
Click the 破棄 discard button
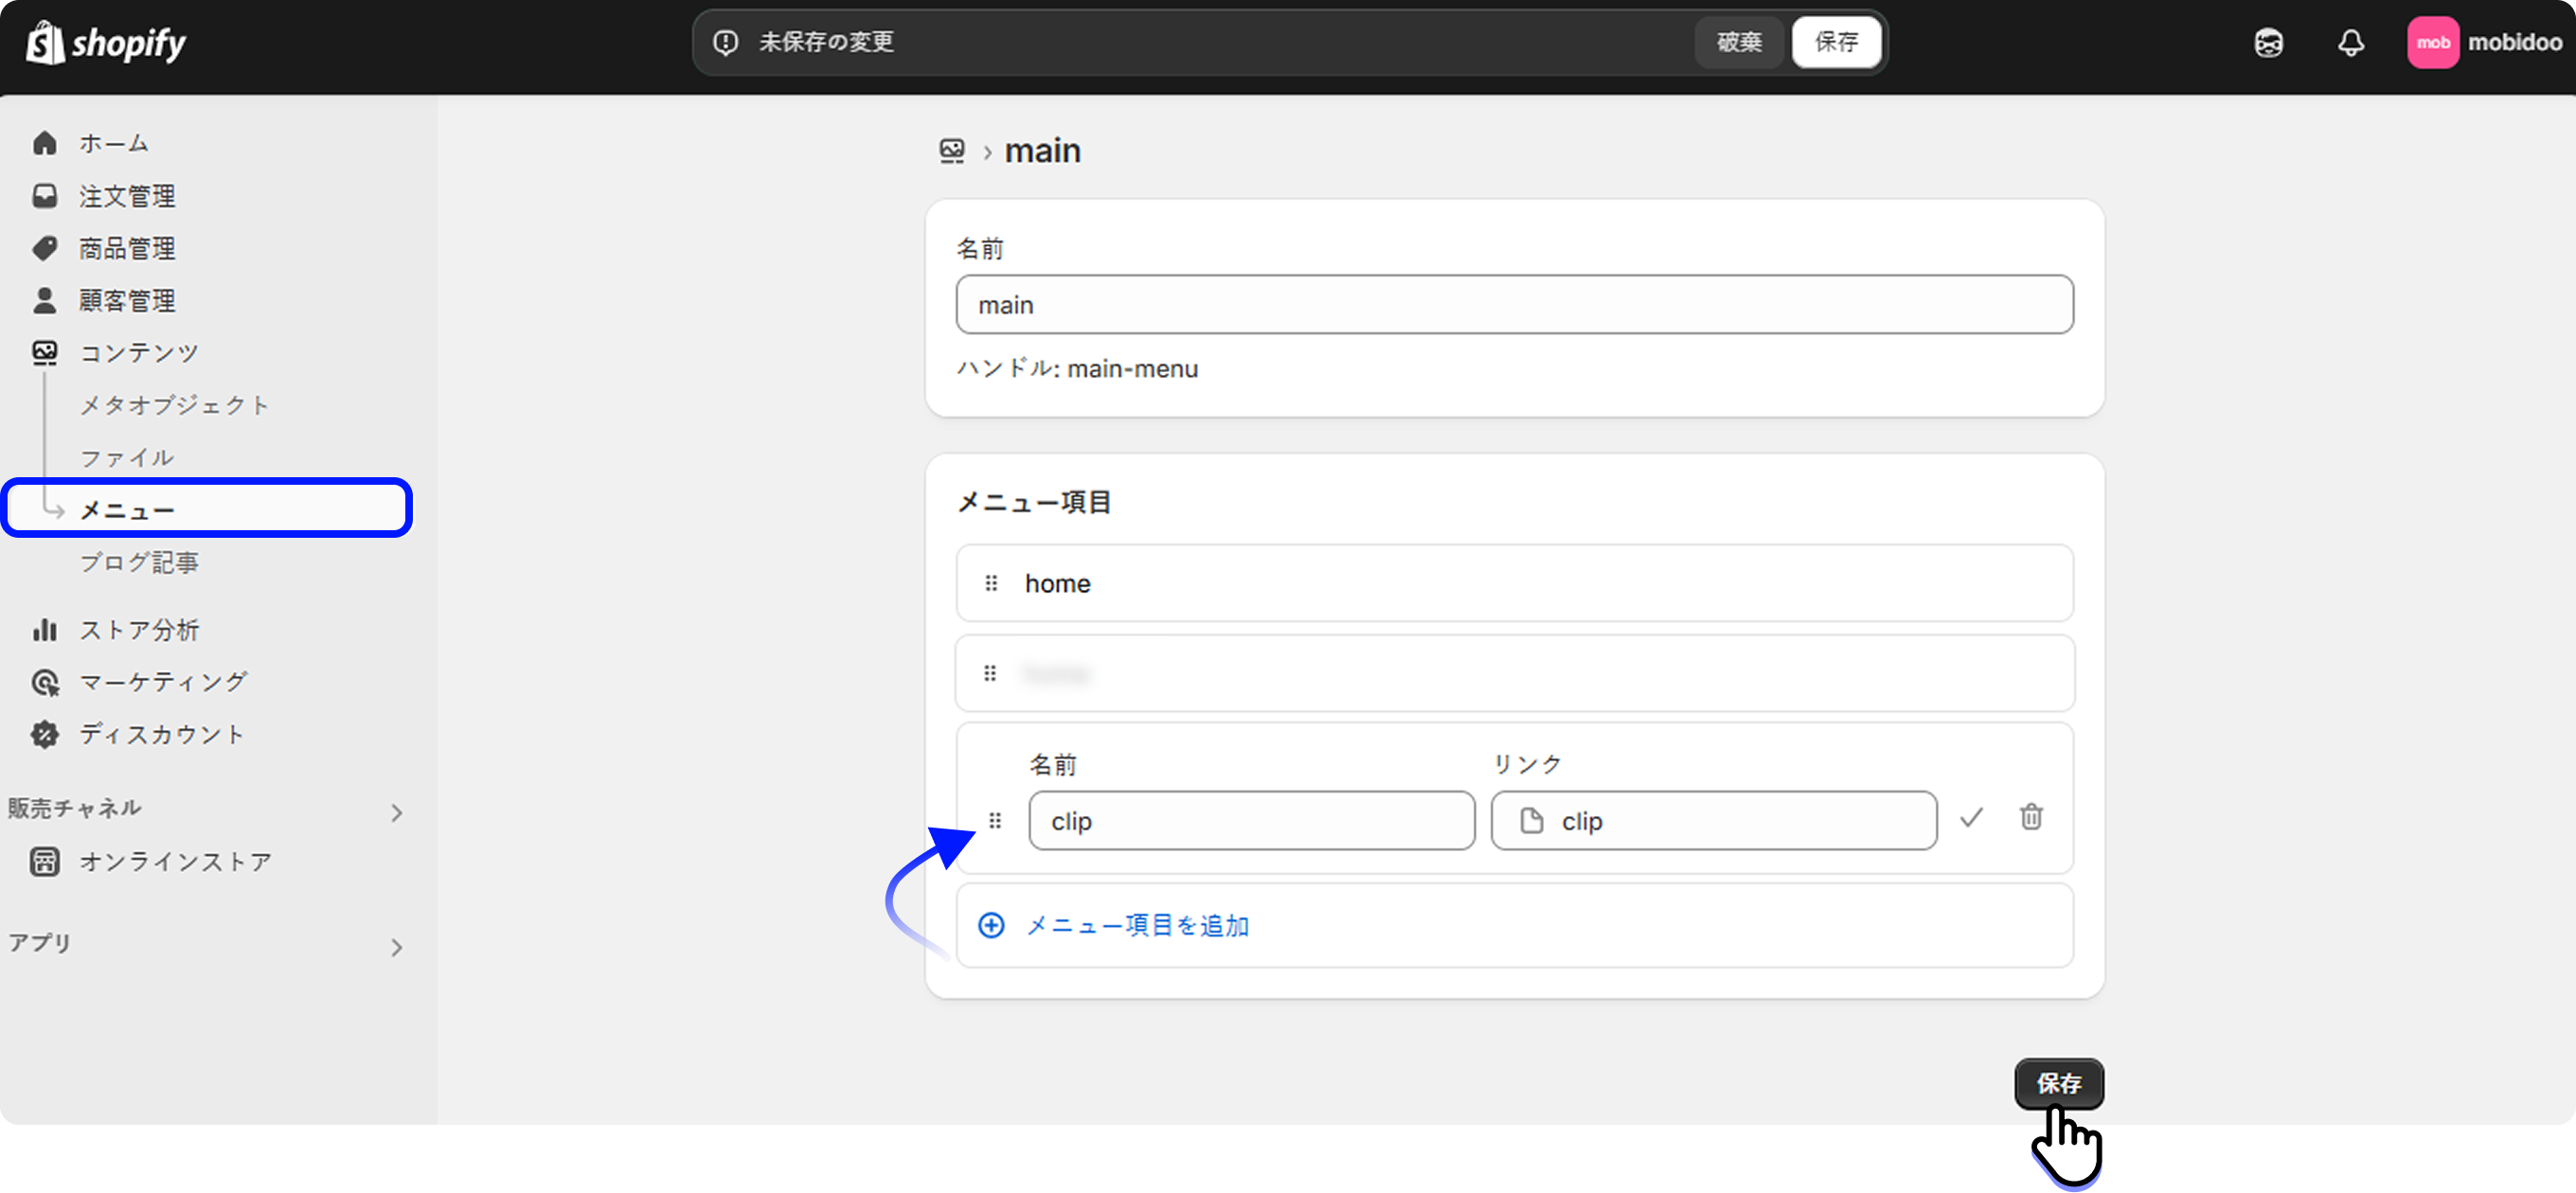pyautogui.click(x=1738, y=42)
